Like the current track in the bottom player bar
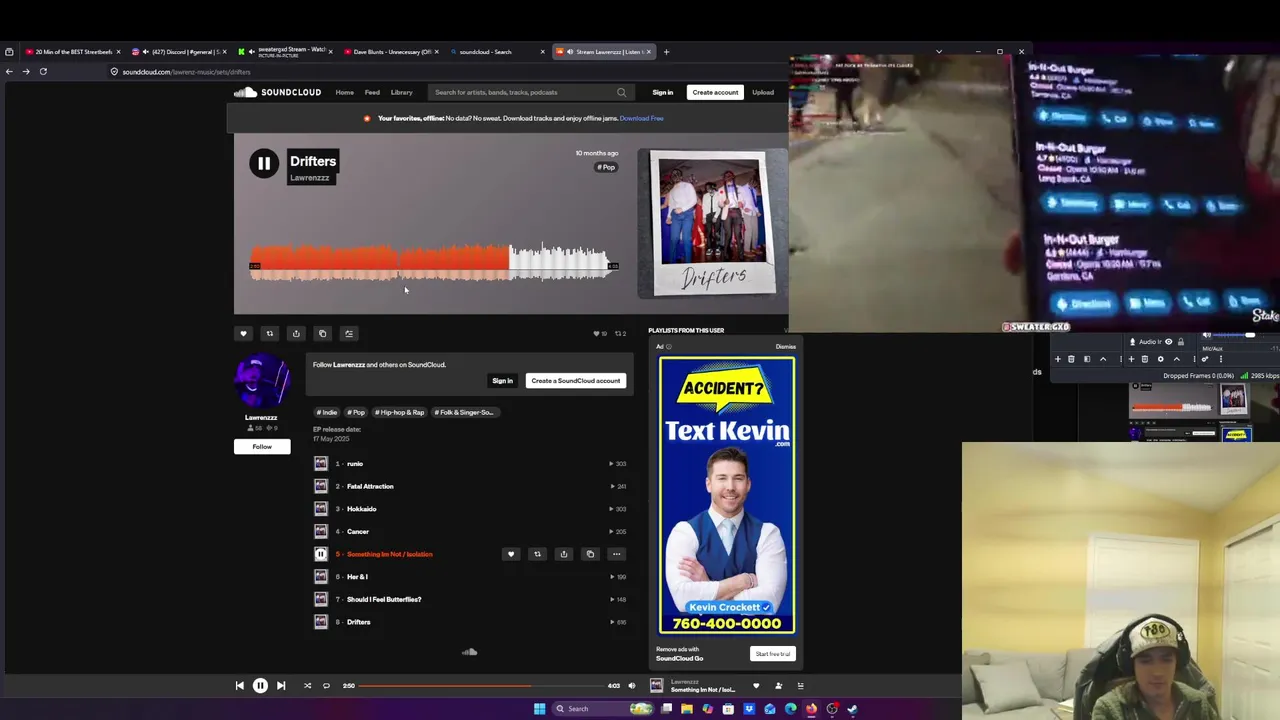1280x720 pixels. point(756,686)
